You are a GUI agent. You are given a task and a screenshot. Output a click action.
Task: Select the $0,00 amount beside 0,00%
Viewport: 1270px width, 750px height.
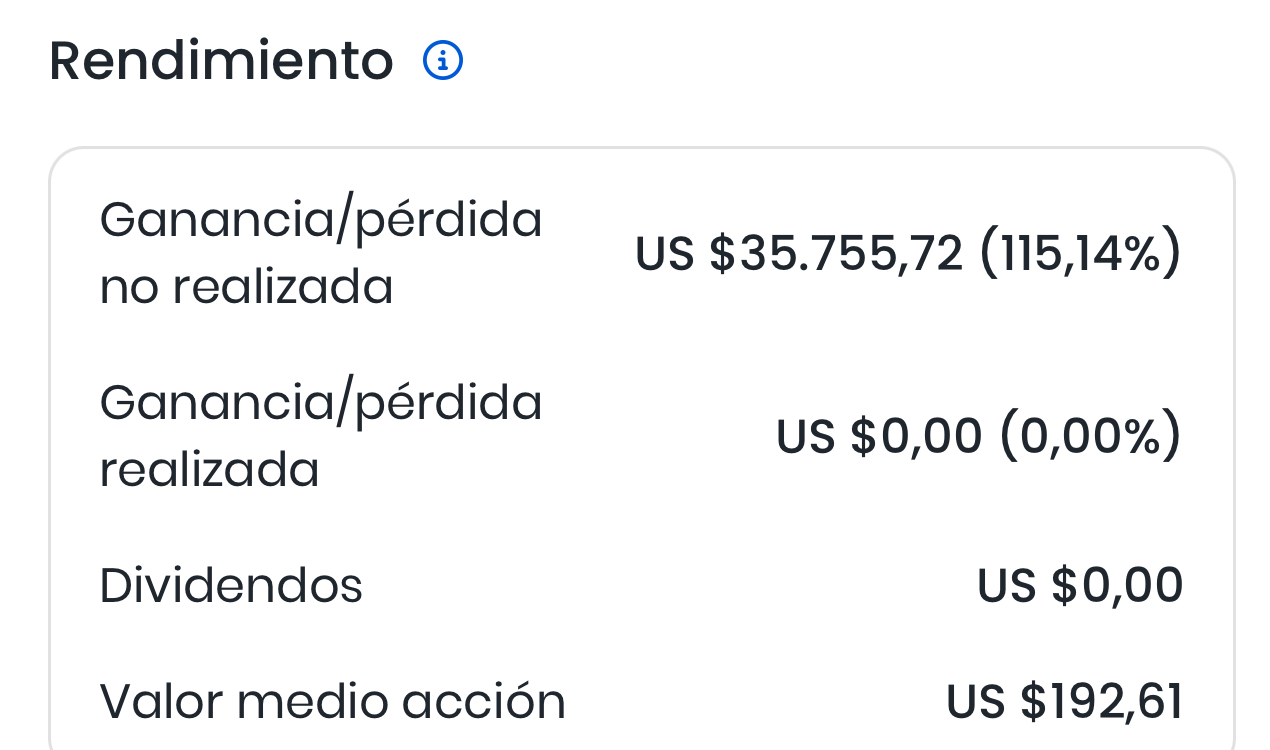coord(916,436)
